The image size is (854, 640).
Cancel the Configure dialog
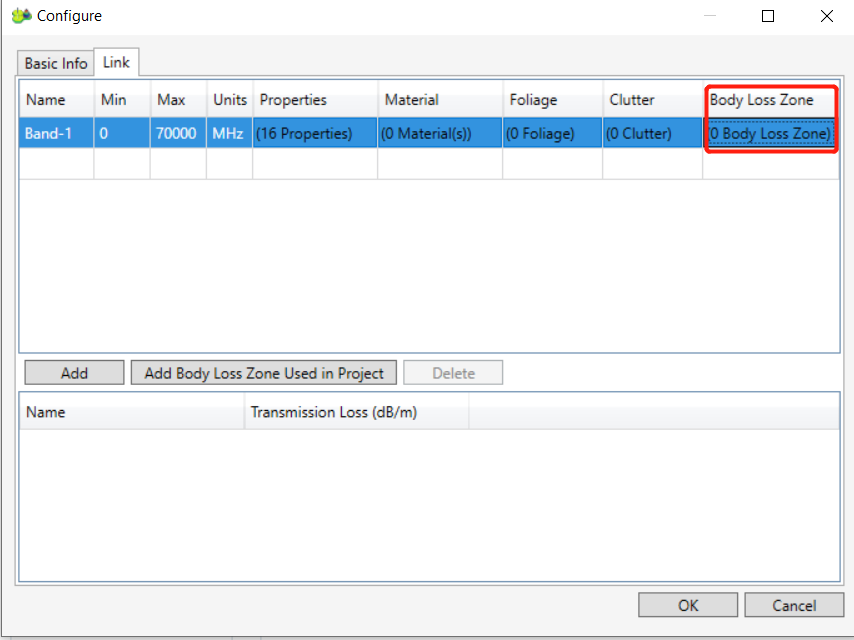click(794, 605)
